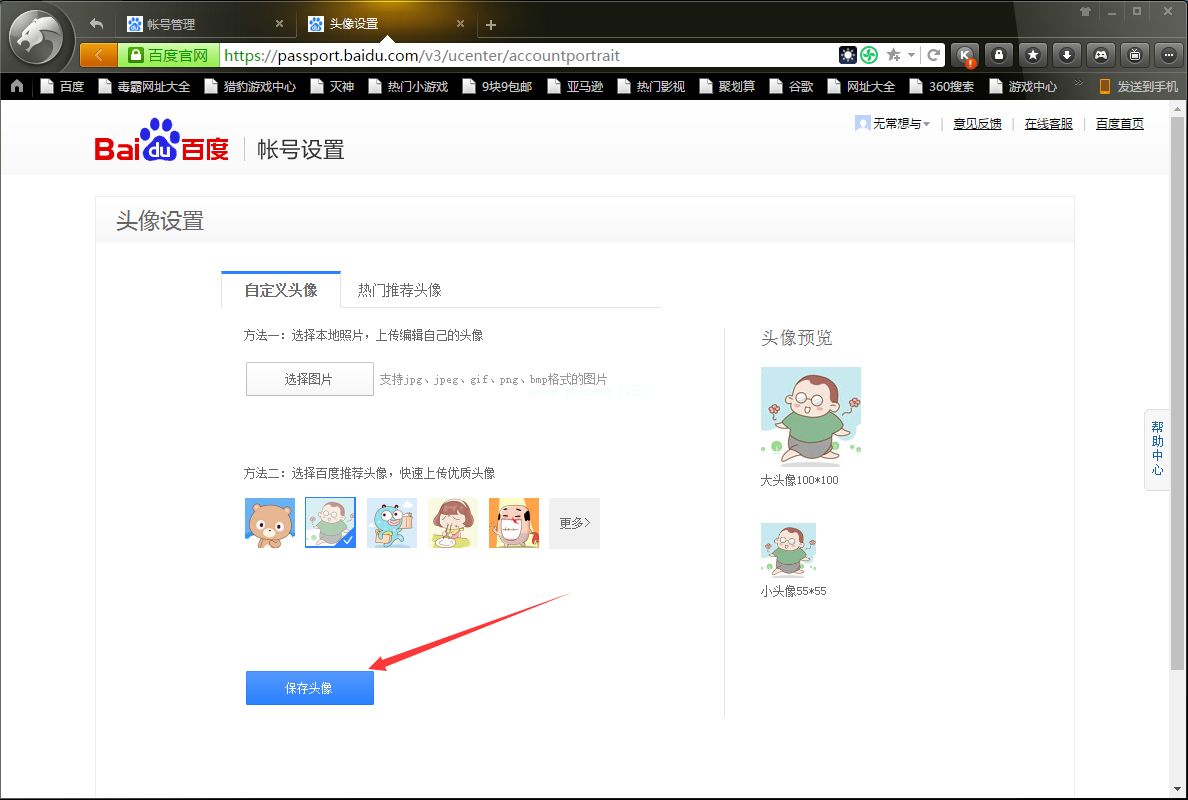Click the lock security icon in the toolbar

[998, 55]
